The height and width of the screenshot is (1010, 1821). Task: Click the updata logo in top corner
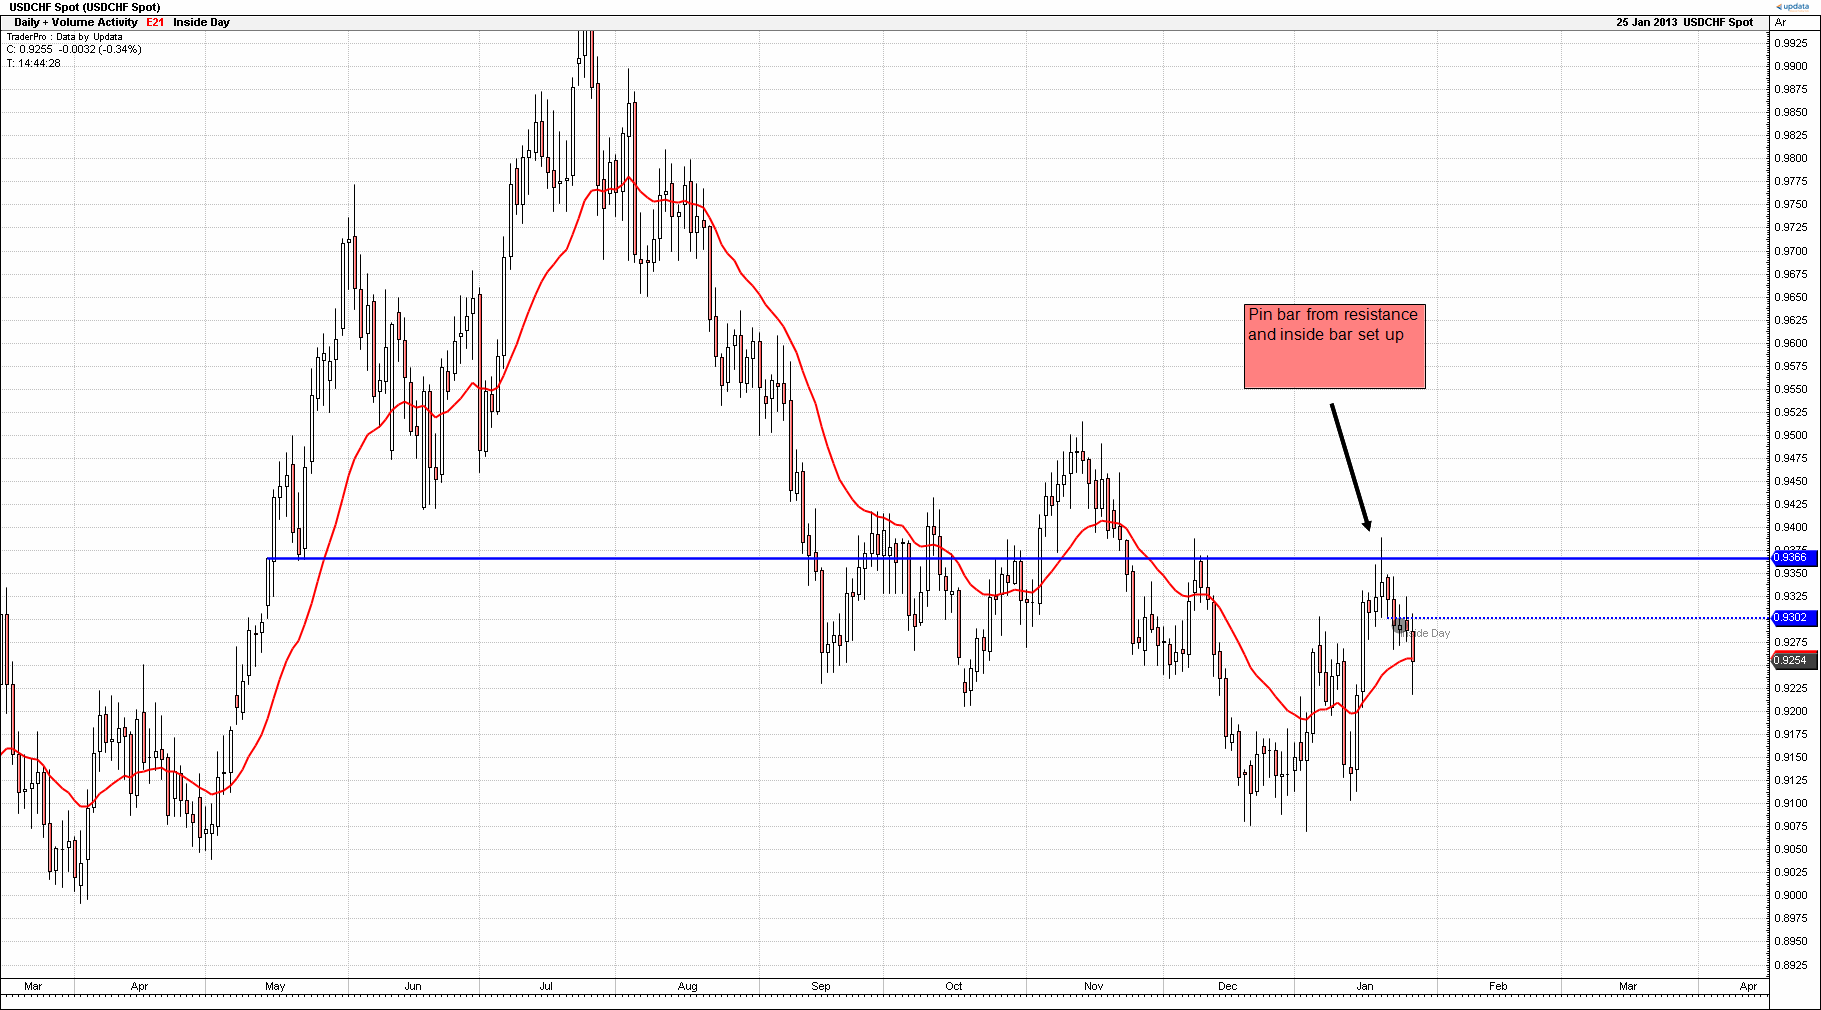pyautogui.click(x=1794, y=6)
